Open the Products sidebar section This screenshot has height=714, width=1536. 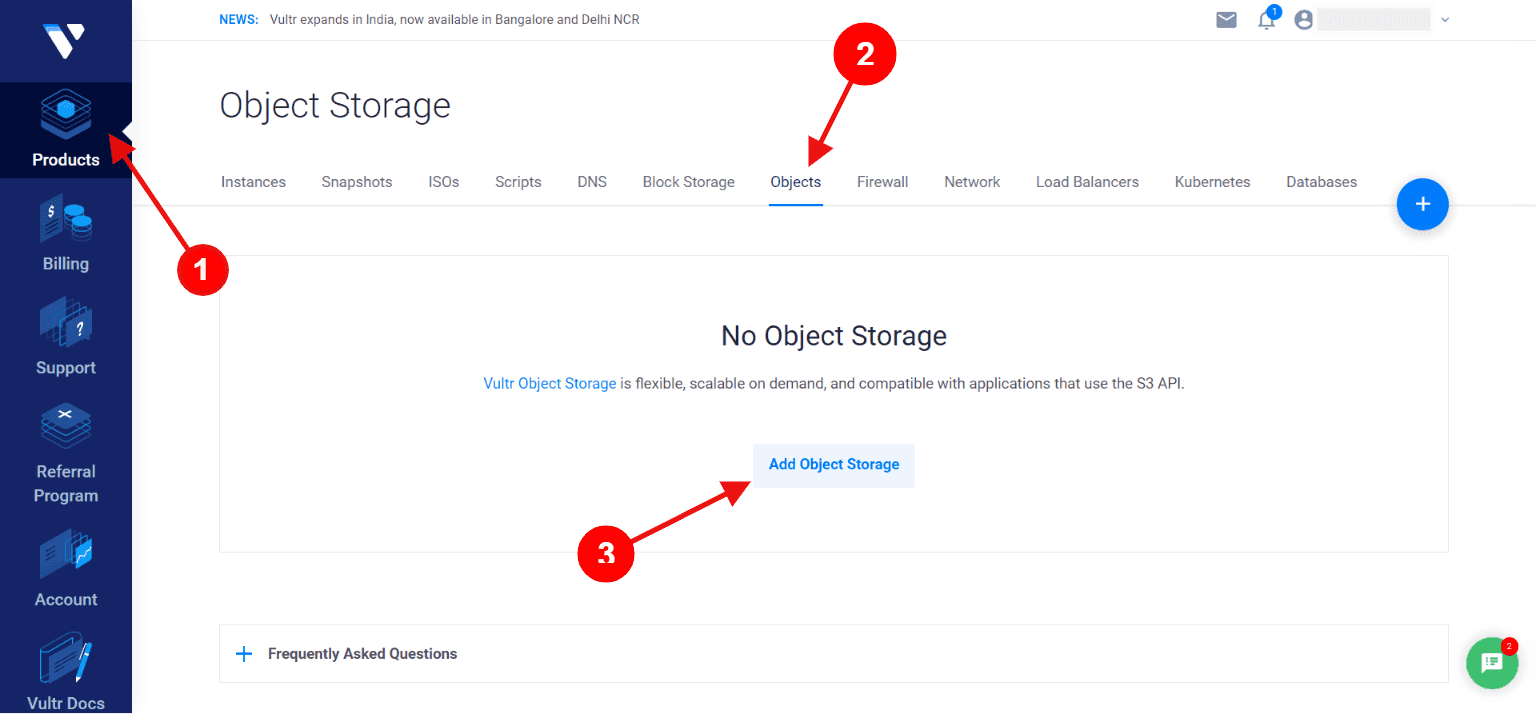66,130
